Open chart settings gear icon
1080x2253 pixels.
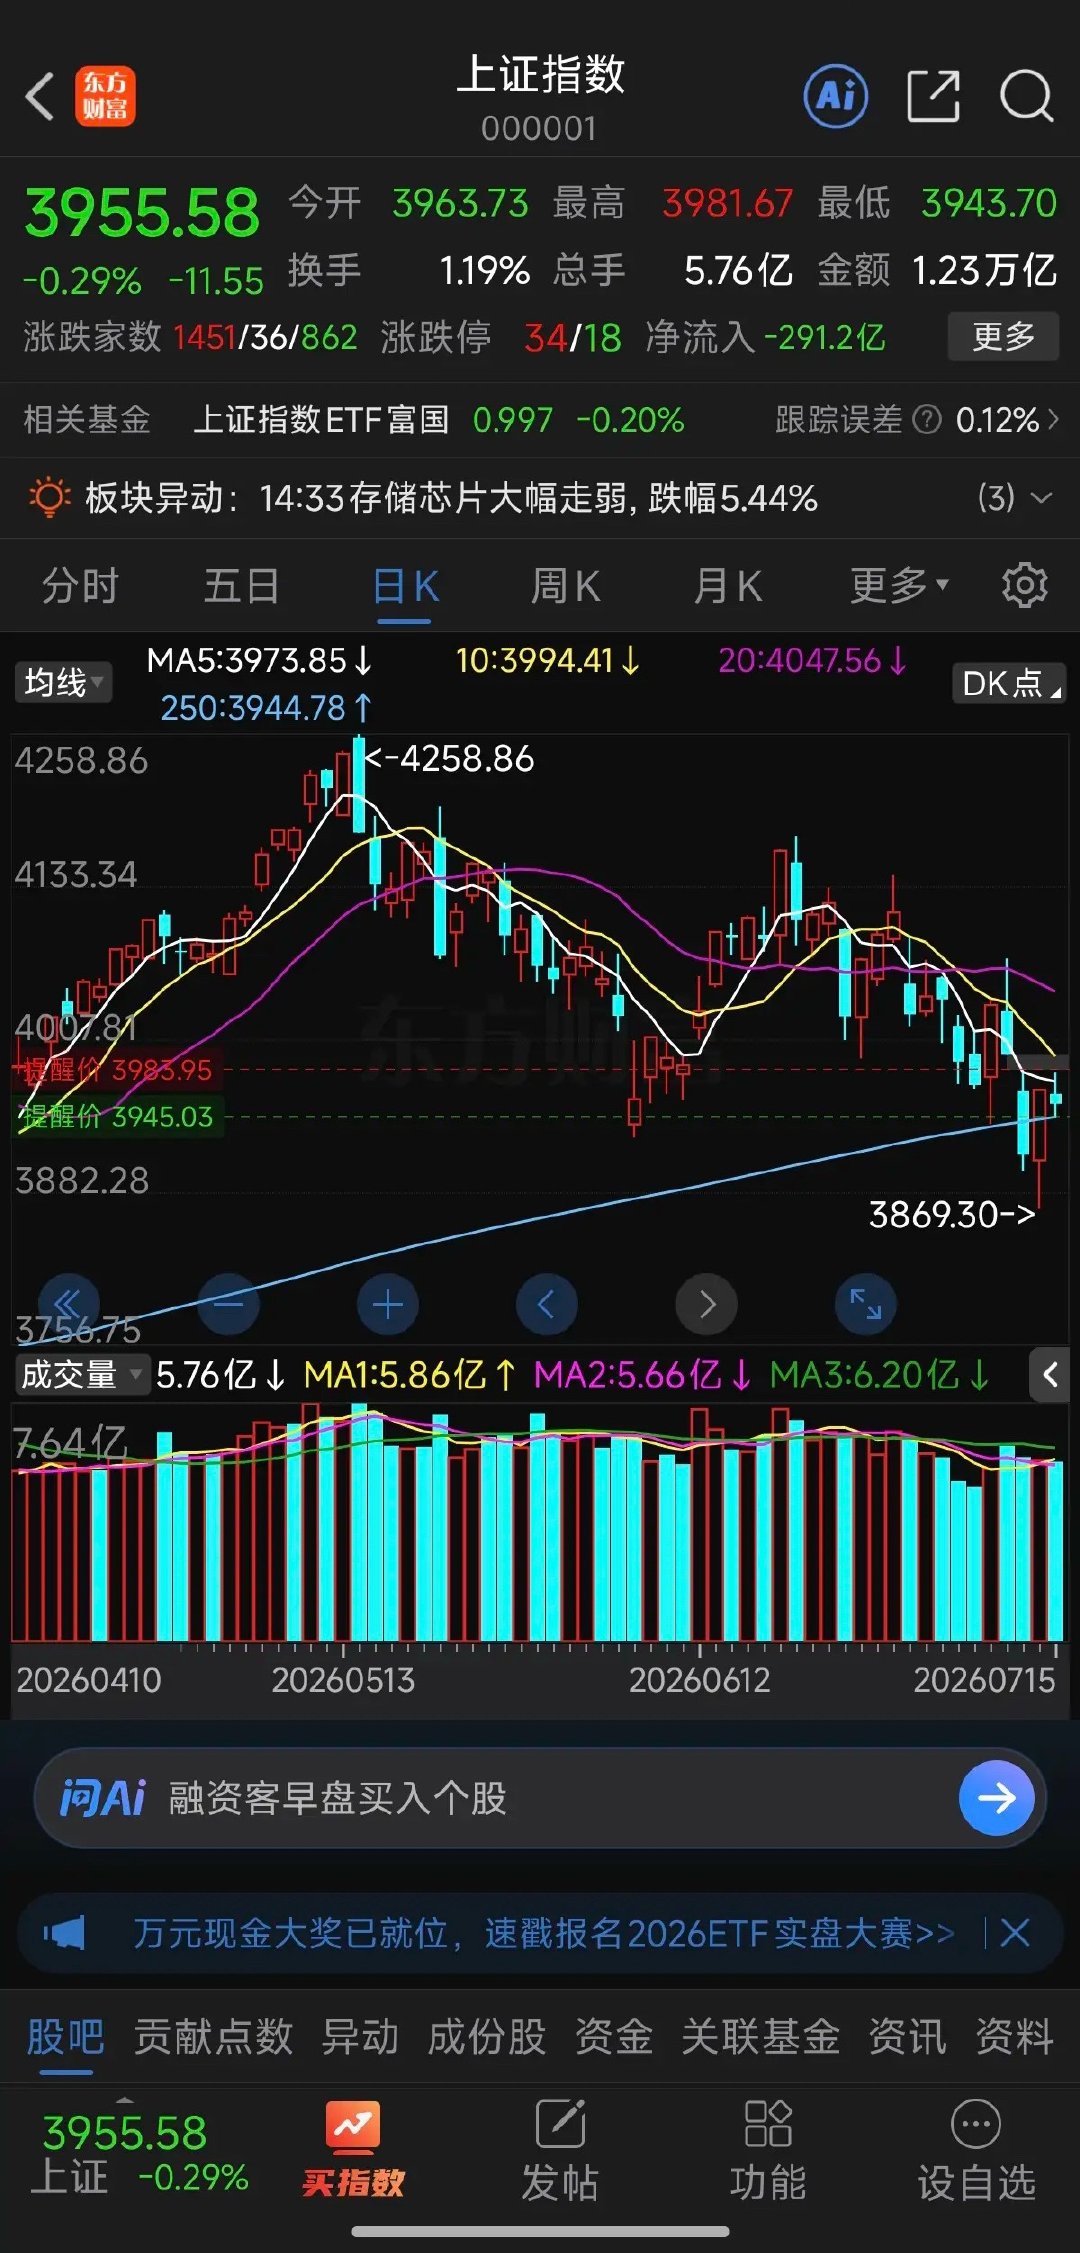1025,585
